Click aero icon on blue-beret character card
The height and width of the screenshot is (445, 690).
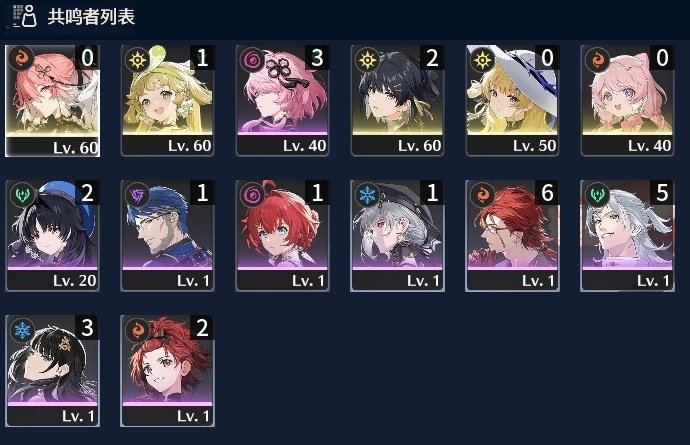point(22,194)
